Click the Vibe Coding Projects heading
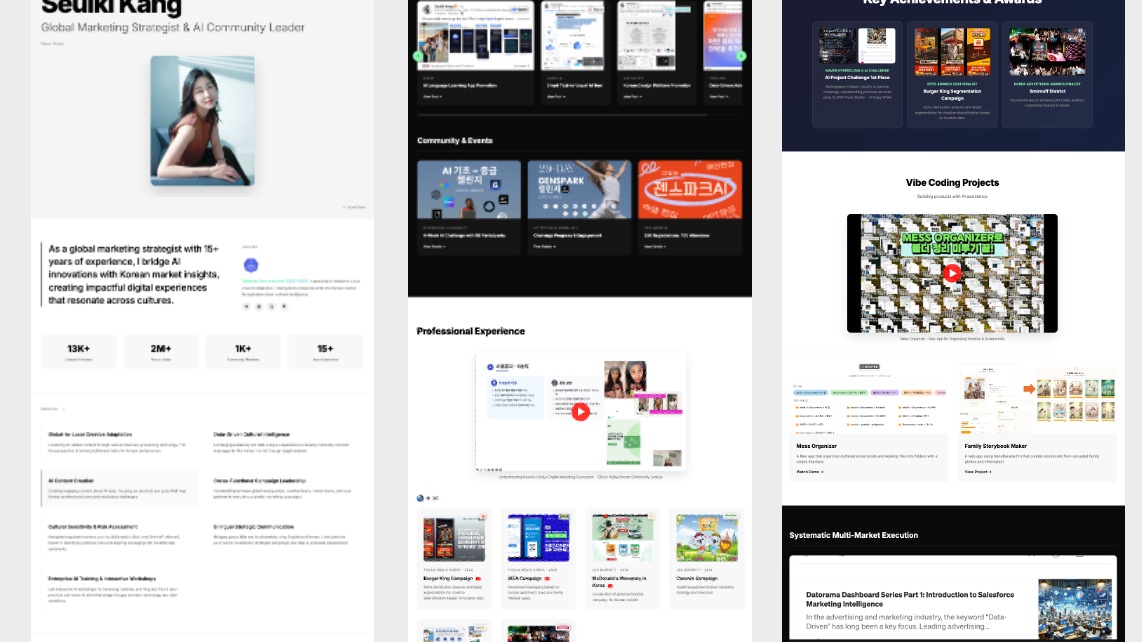The width and height of the screenshot is (1142, 642). point(952,183)
